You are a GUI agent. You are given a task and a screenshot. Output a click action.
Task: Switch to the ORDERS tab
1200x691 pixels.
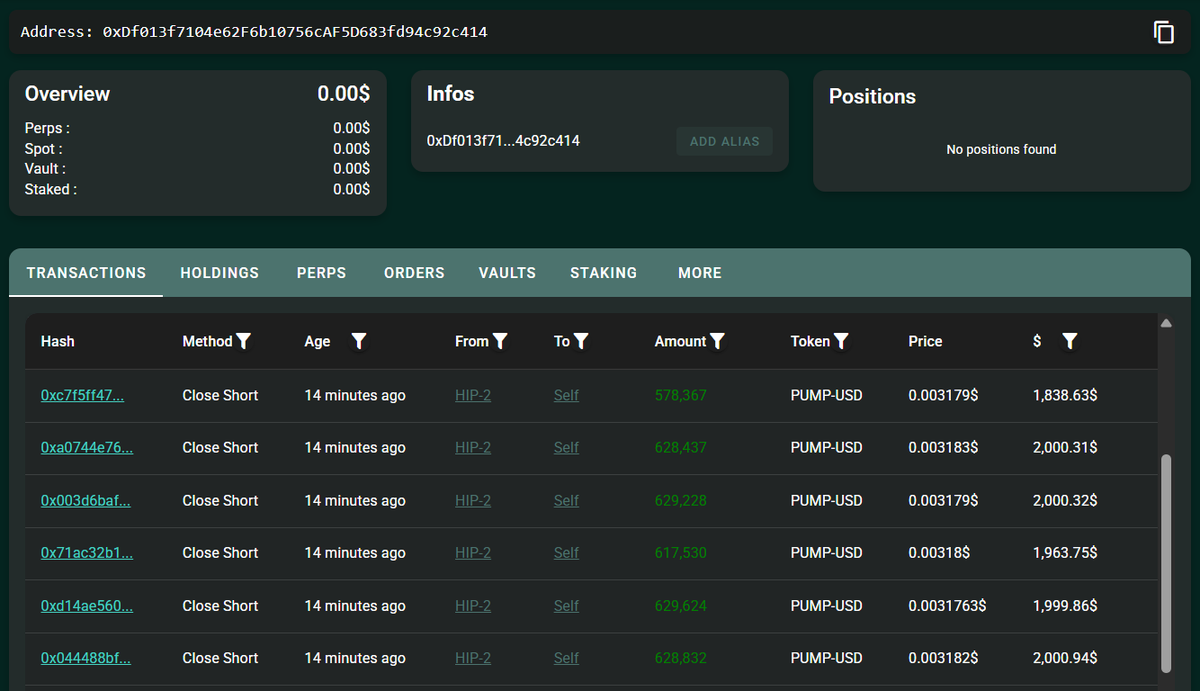[414, 272]
